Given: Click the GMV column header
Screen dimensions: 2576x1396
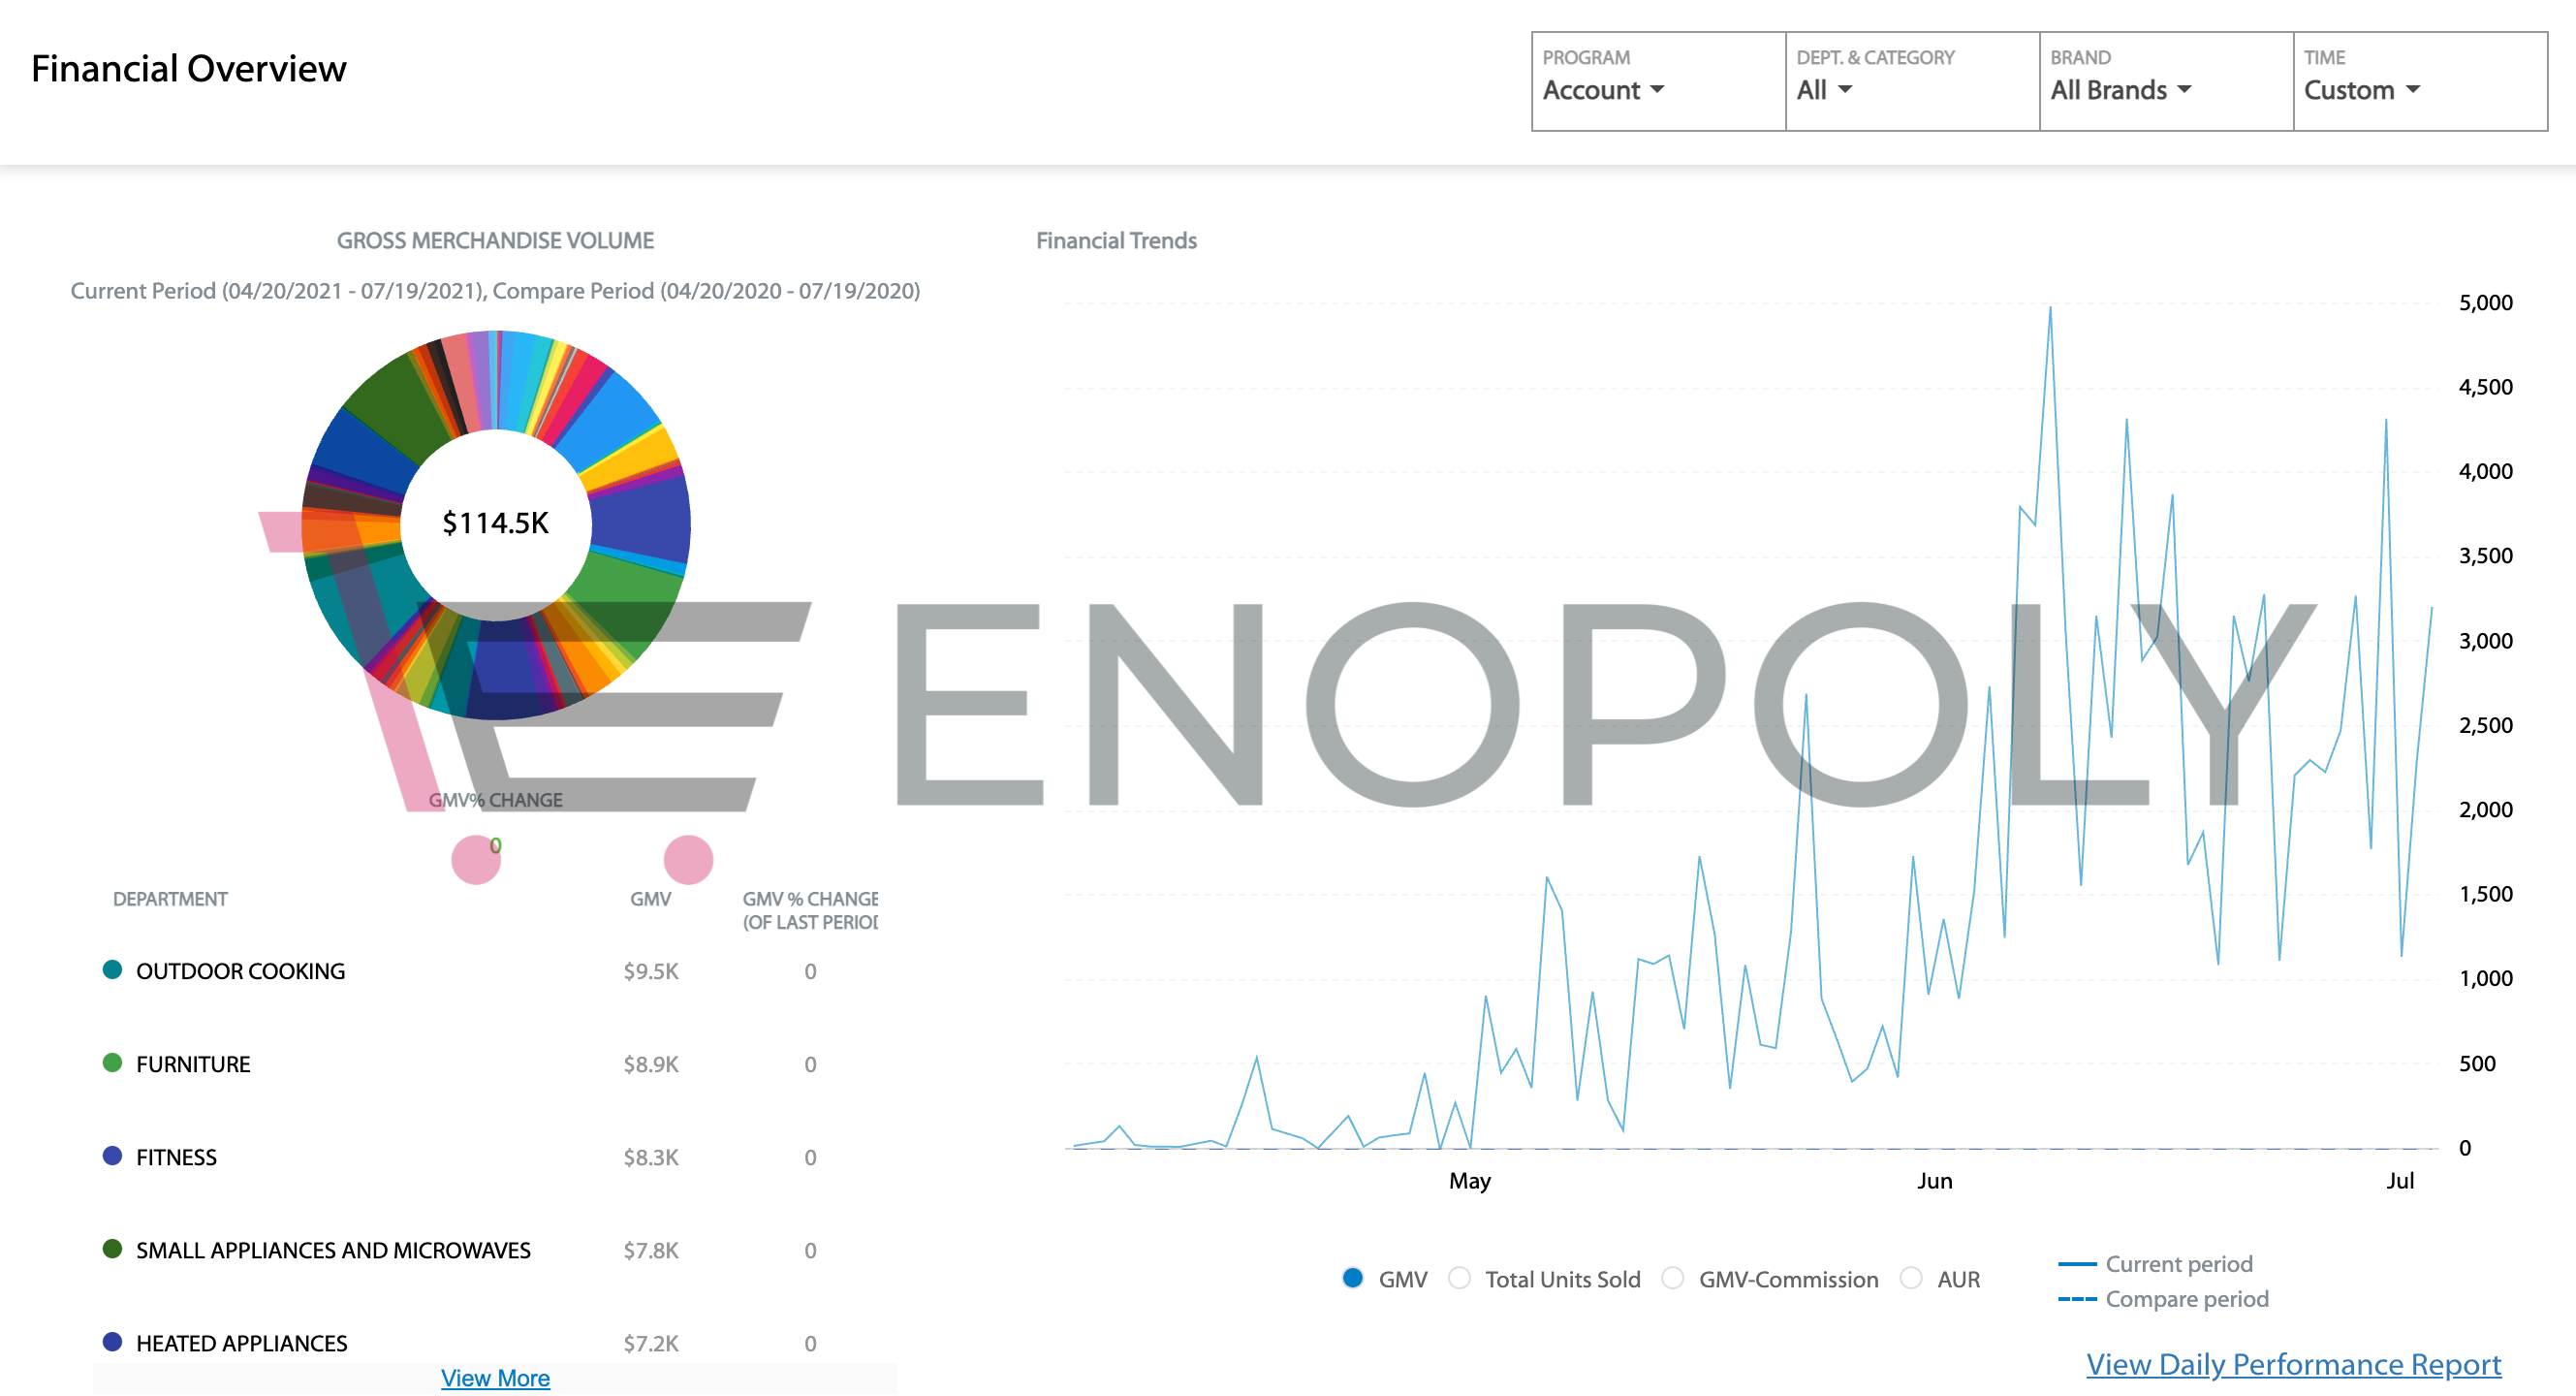Looking at the screenshot, I should (650, 899).
